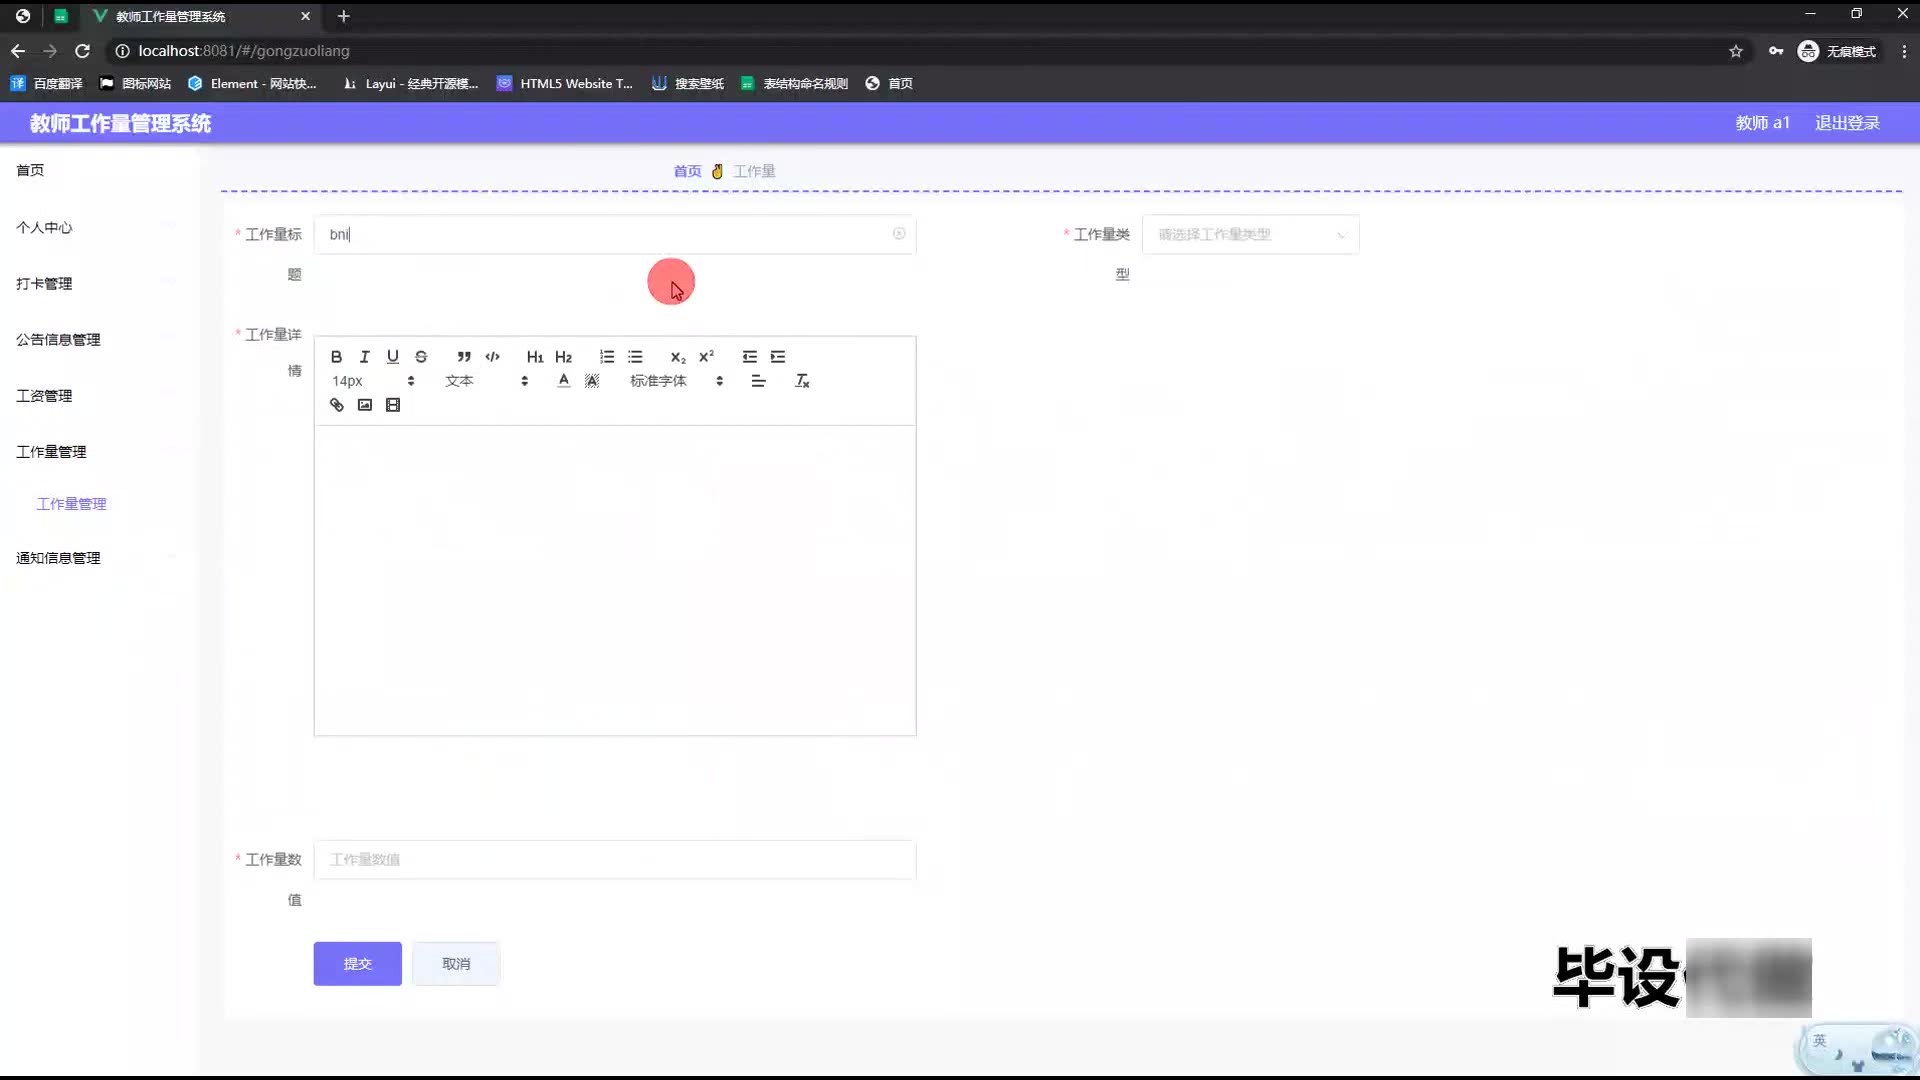
Task: Expand the 工作量类型 select box
Action: pyautogui.click(x=1250, y=234)
